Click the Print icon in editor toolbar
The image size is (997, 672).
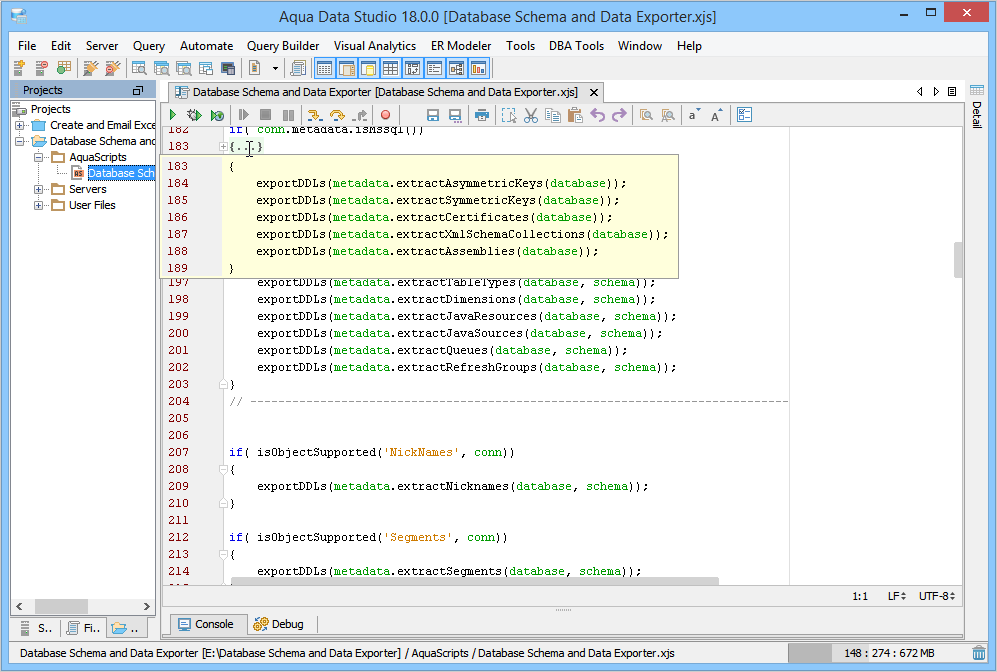click(482, 115)
